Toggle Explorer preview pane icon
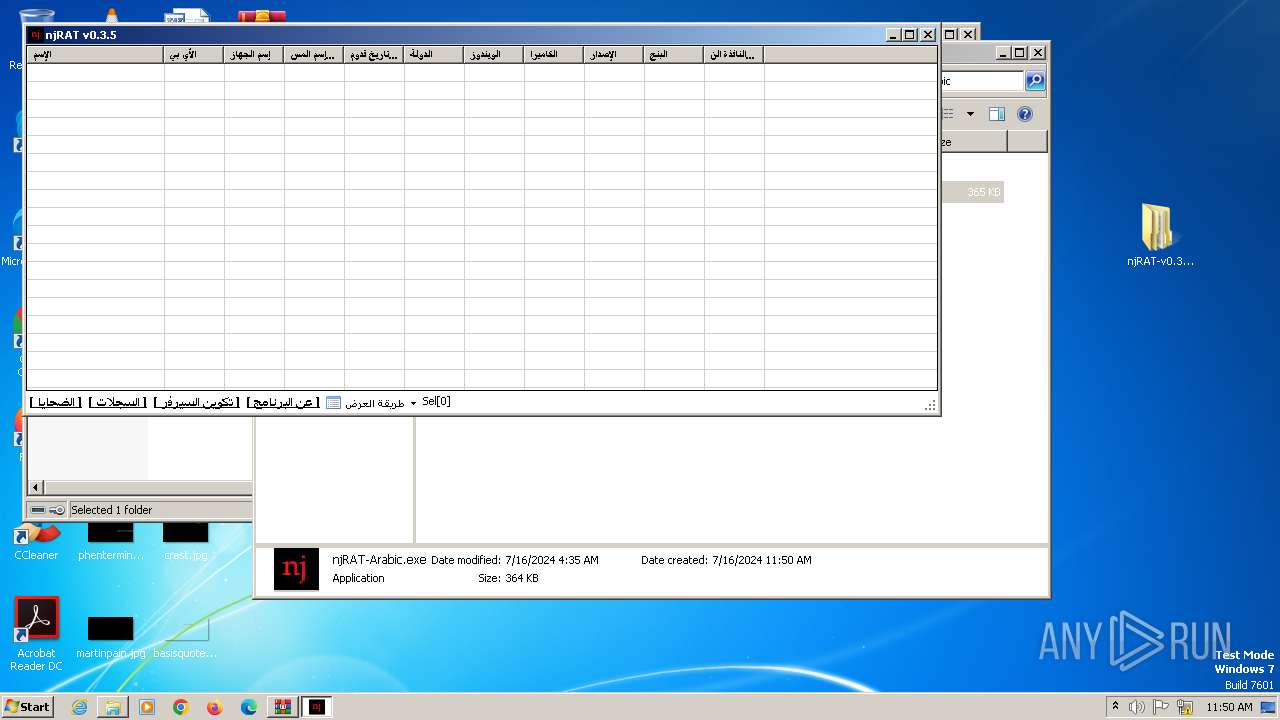Viewport: 1280px width, 720px height. point(996,114)
